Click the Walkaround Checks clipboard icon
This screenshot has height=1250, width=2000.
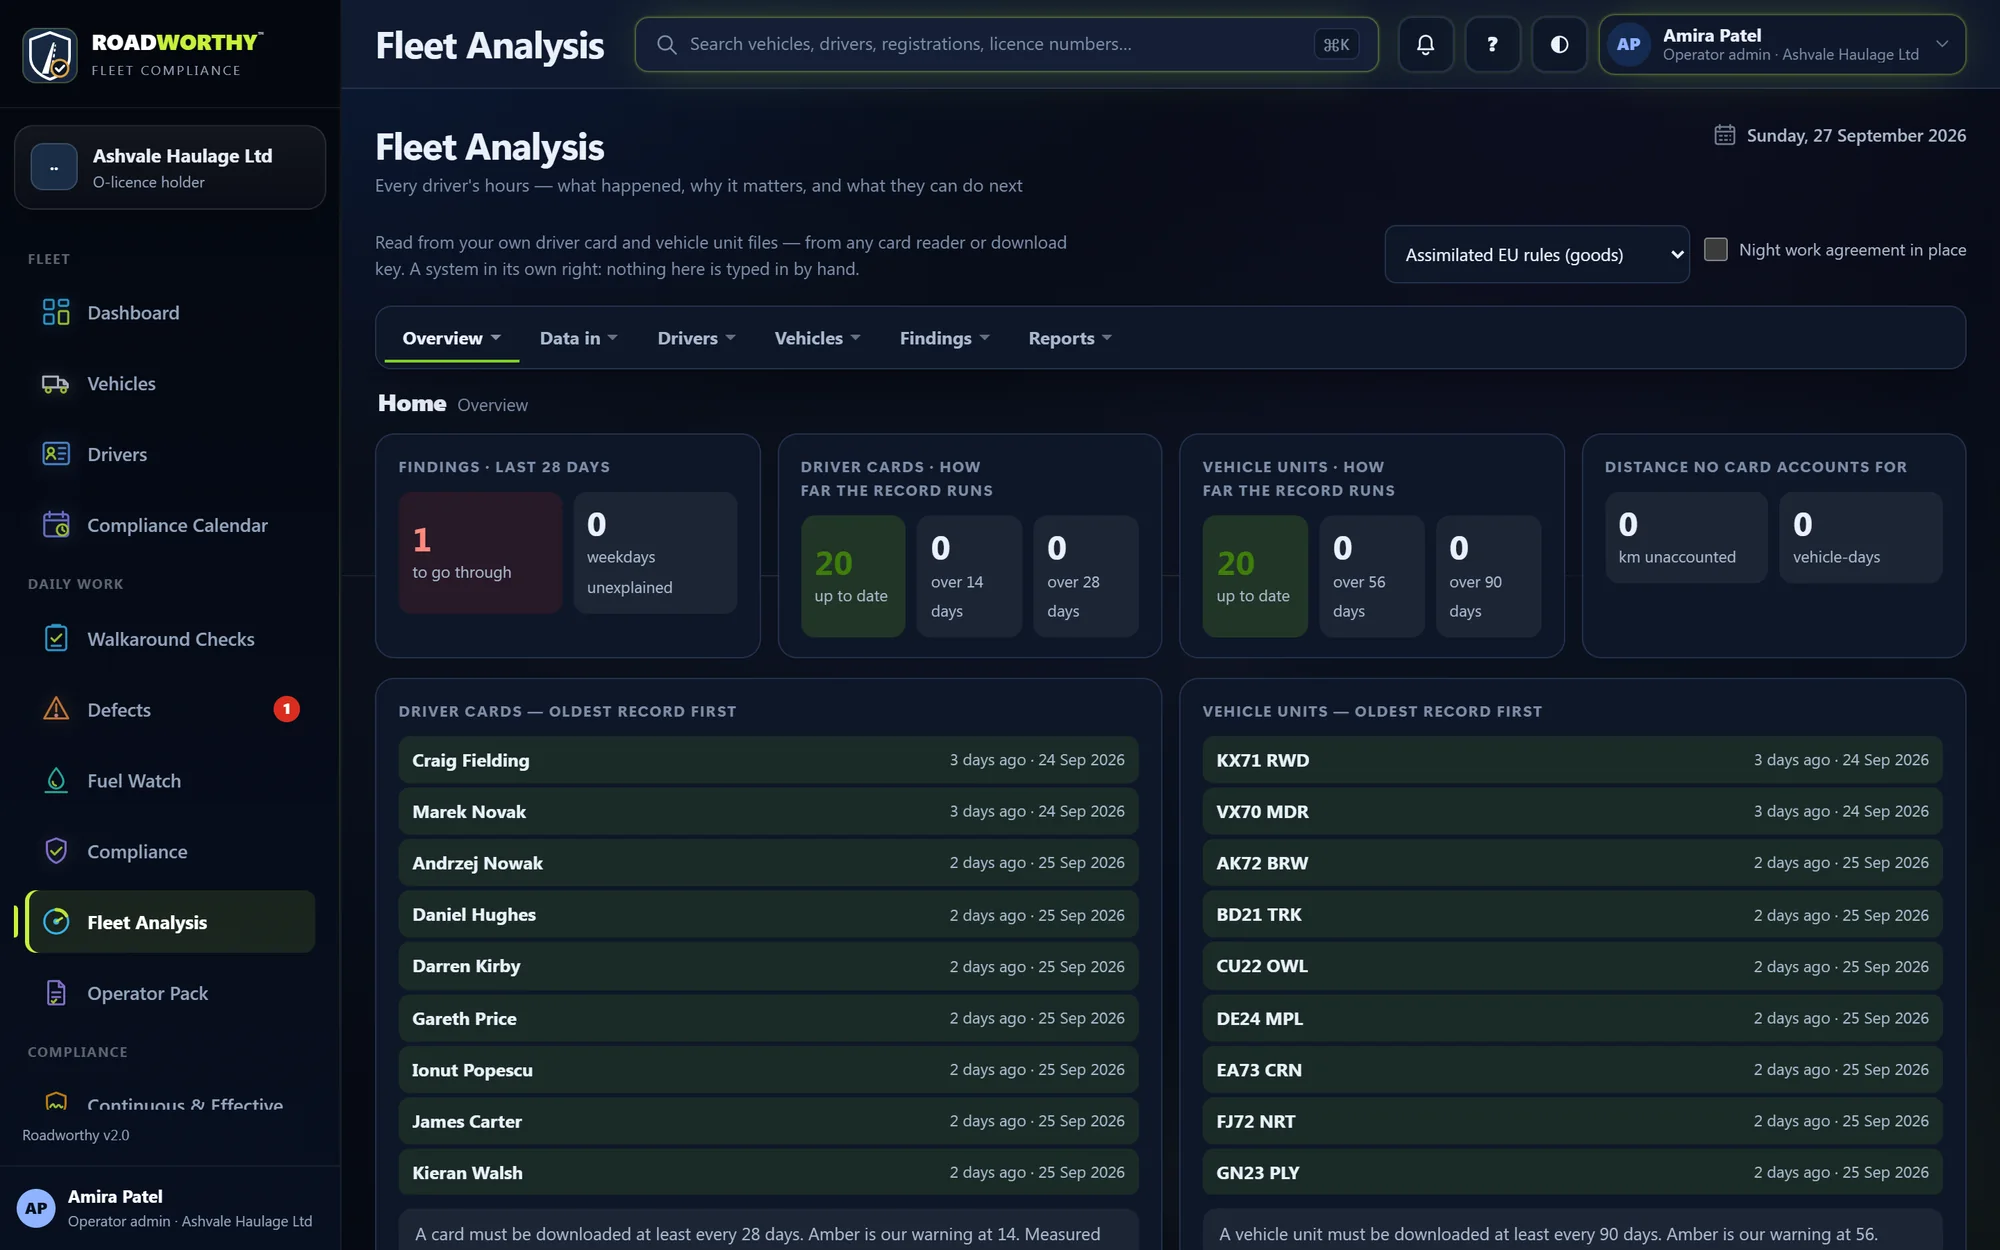[x=56, y=638]
